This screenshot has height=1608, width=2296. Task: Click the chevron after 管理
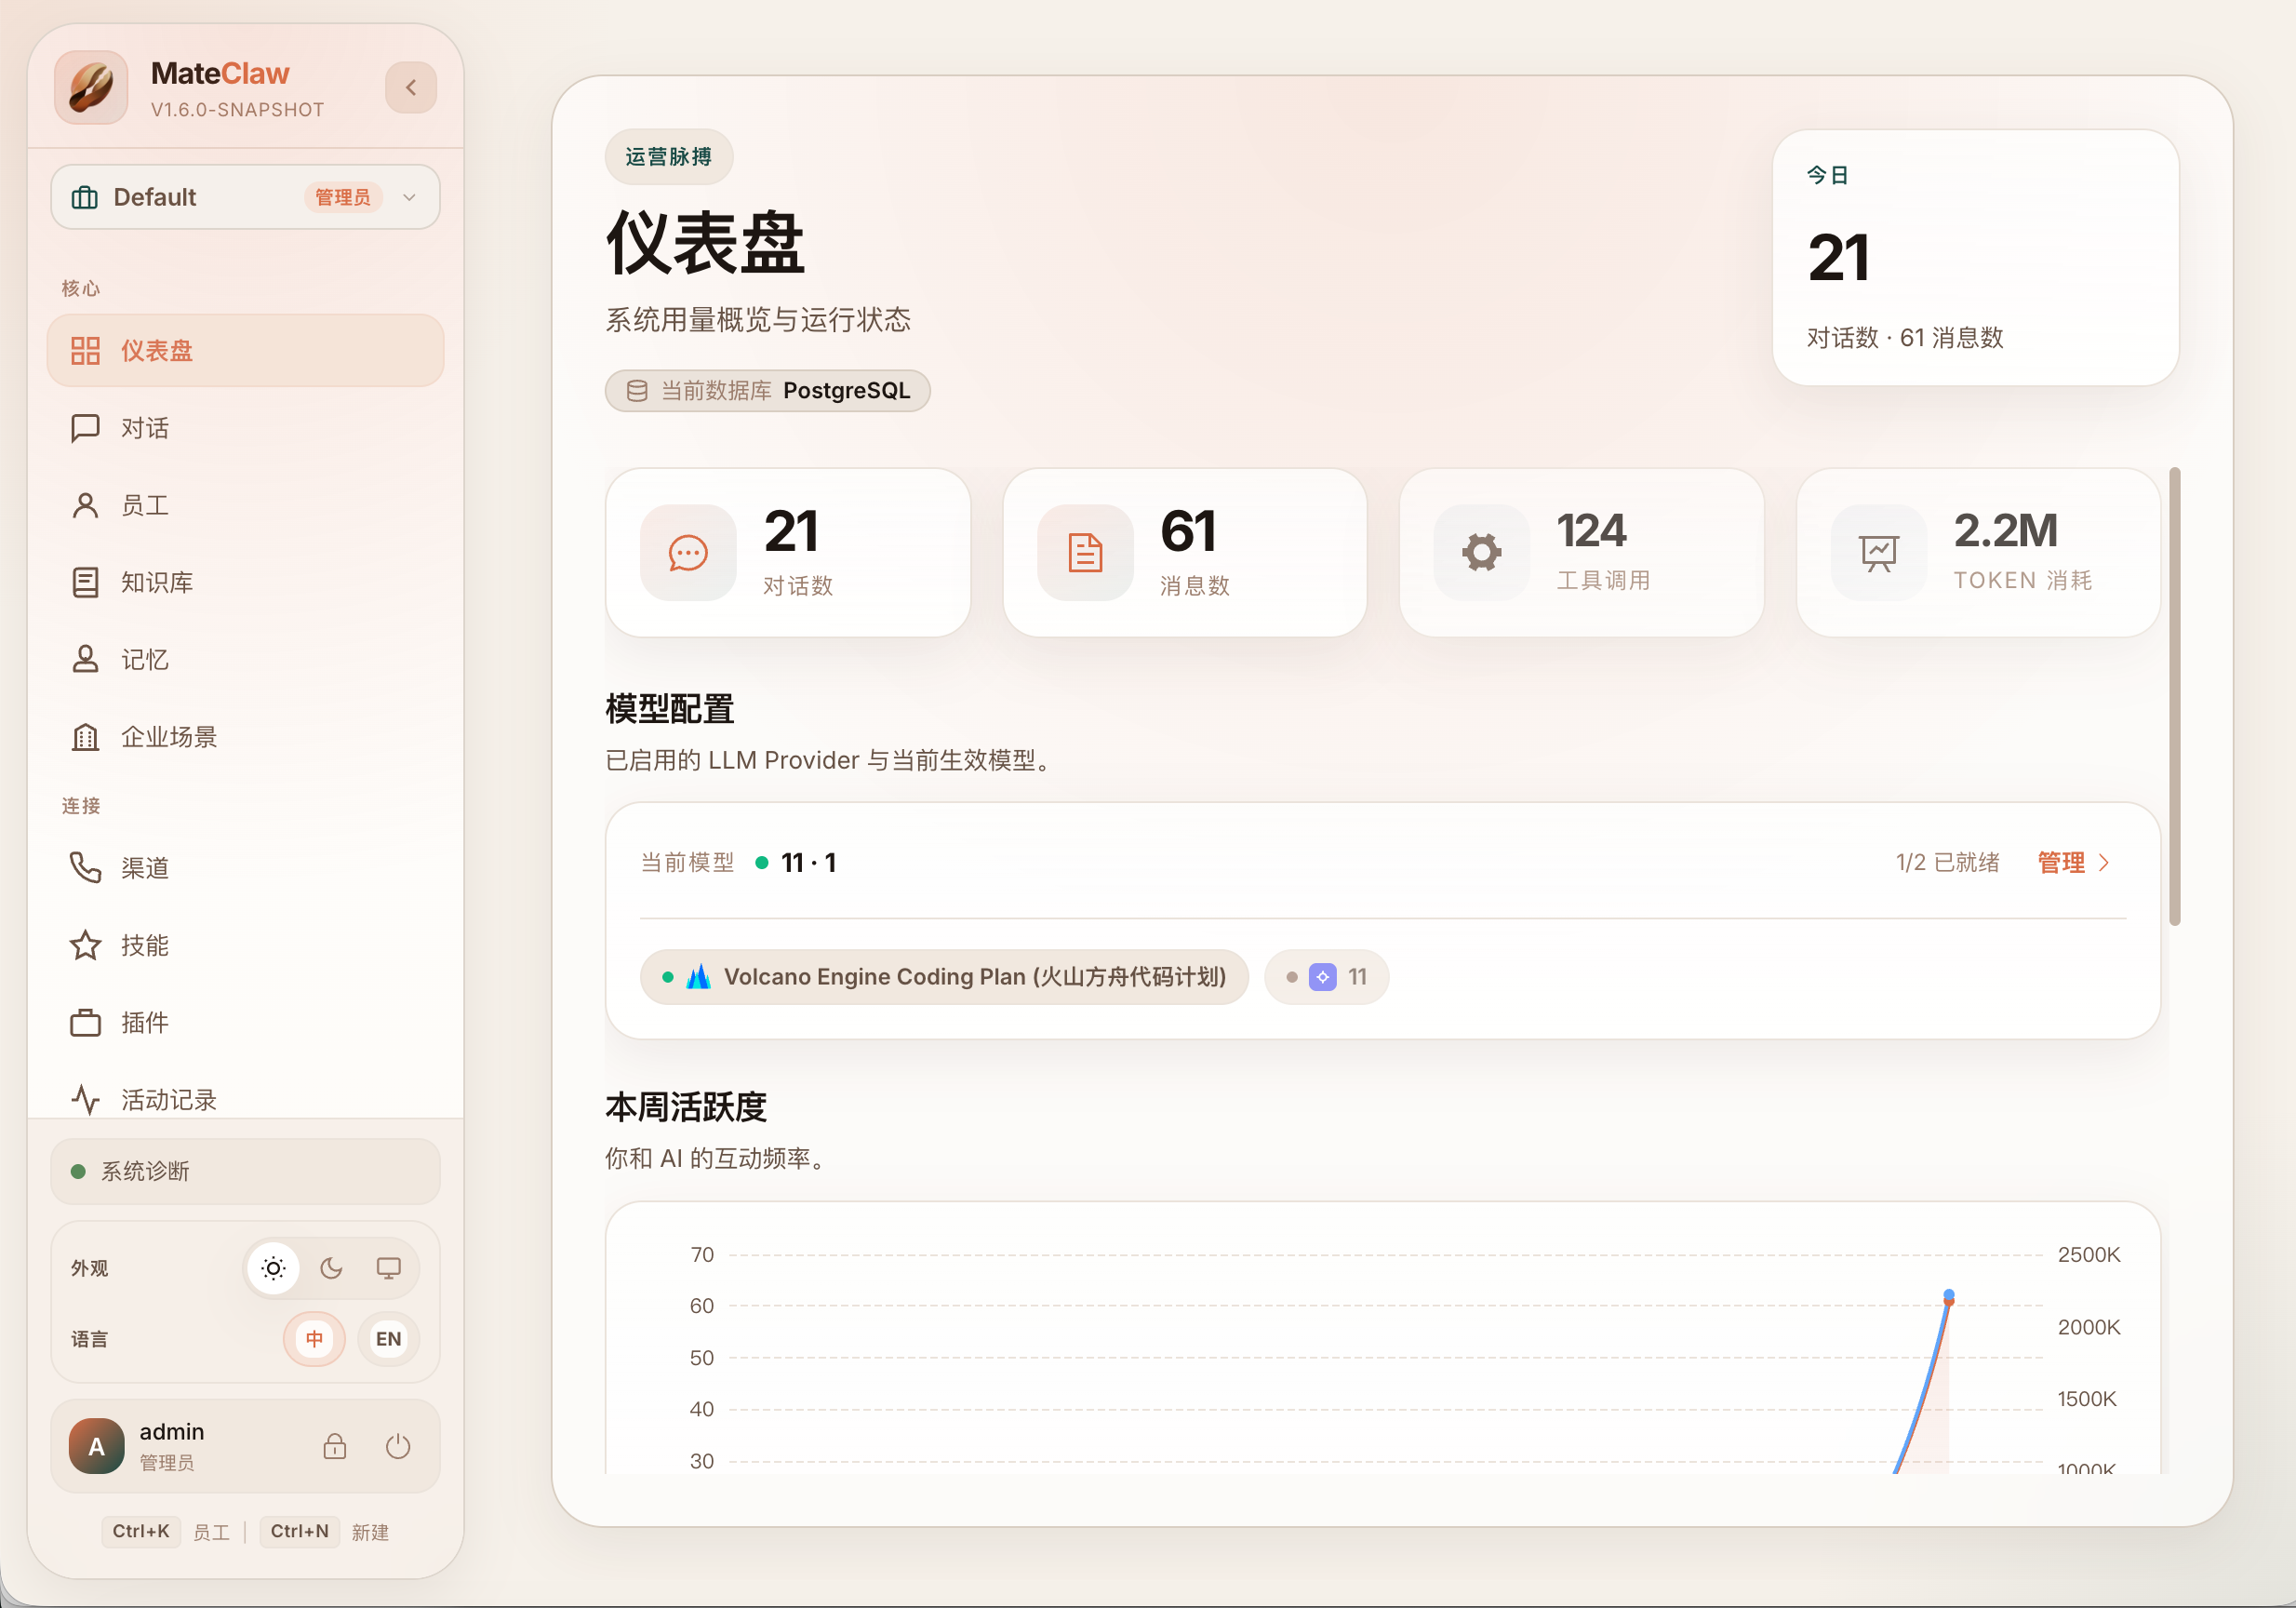(x=2104, y=863)
